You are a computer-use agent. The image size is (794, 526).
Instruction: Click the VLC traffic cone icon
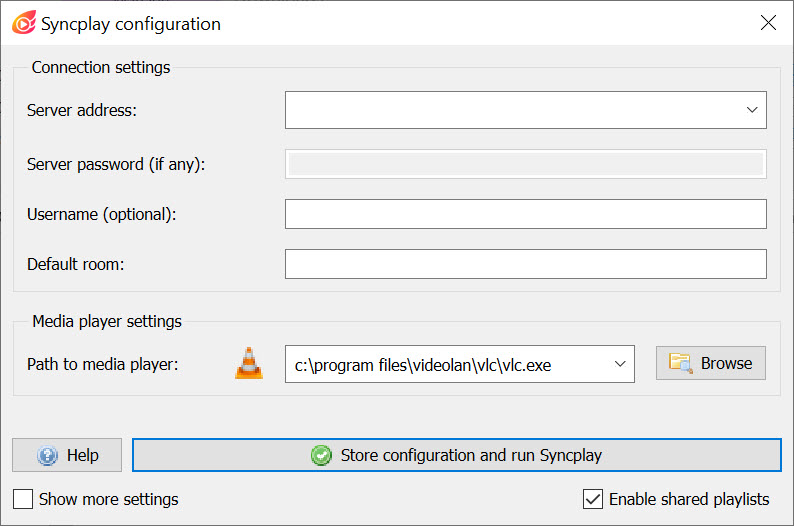[x=249, y=363]
